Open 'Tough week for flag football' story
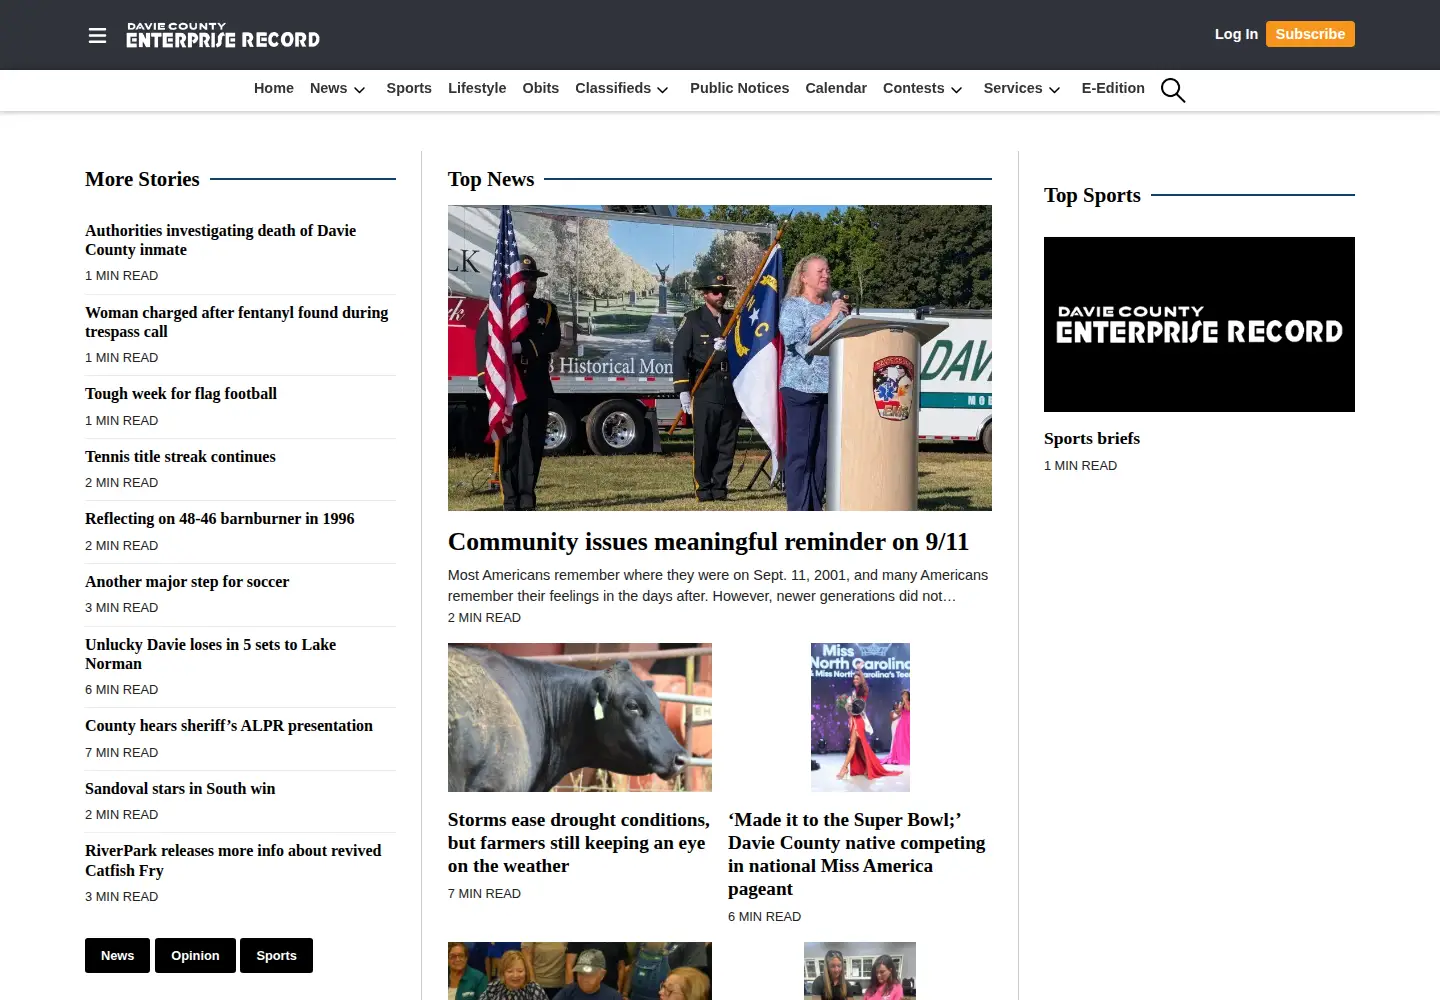Image resolution: width=1440 pixels, height=1000 pixels. (x=181, y=394)
